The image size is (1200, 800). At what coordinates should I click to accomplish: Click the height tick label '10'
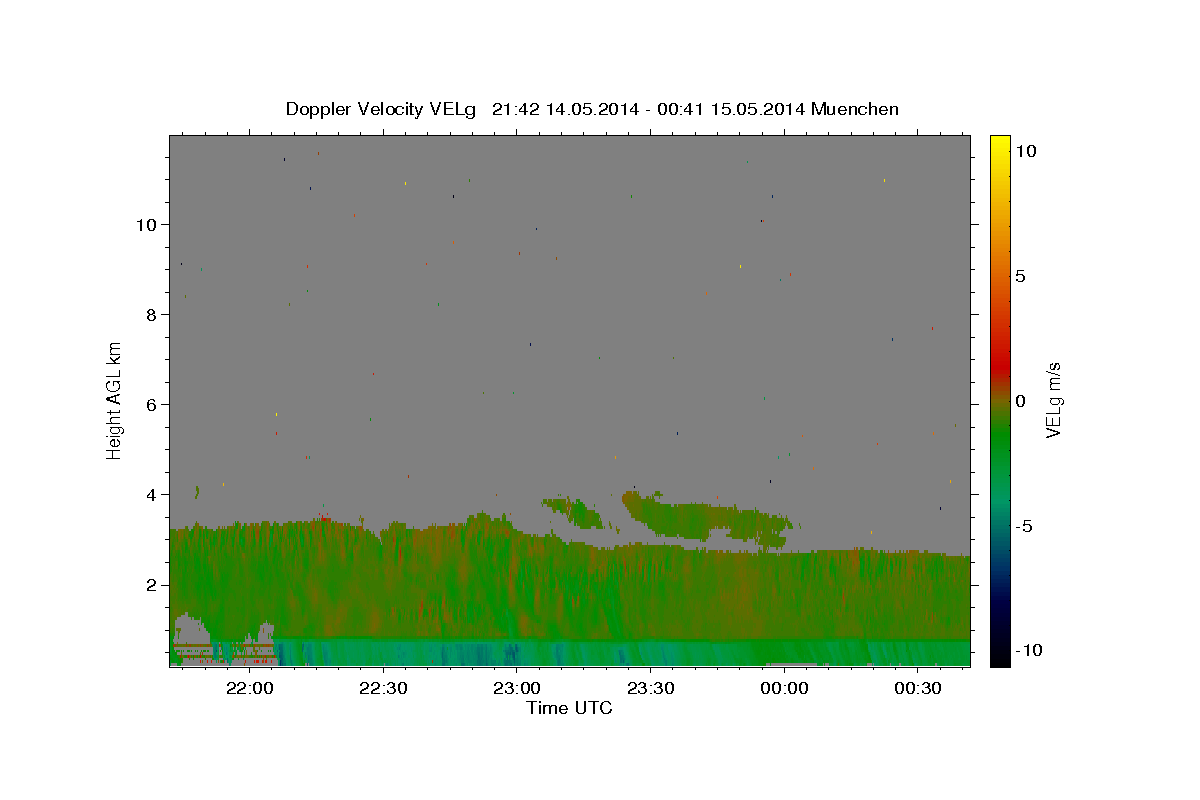click(x=145, y=224)
